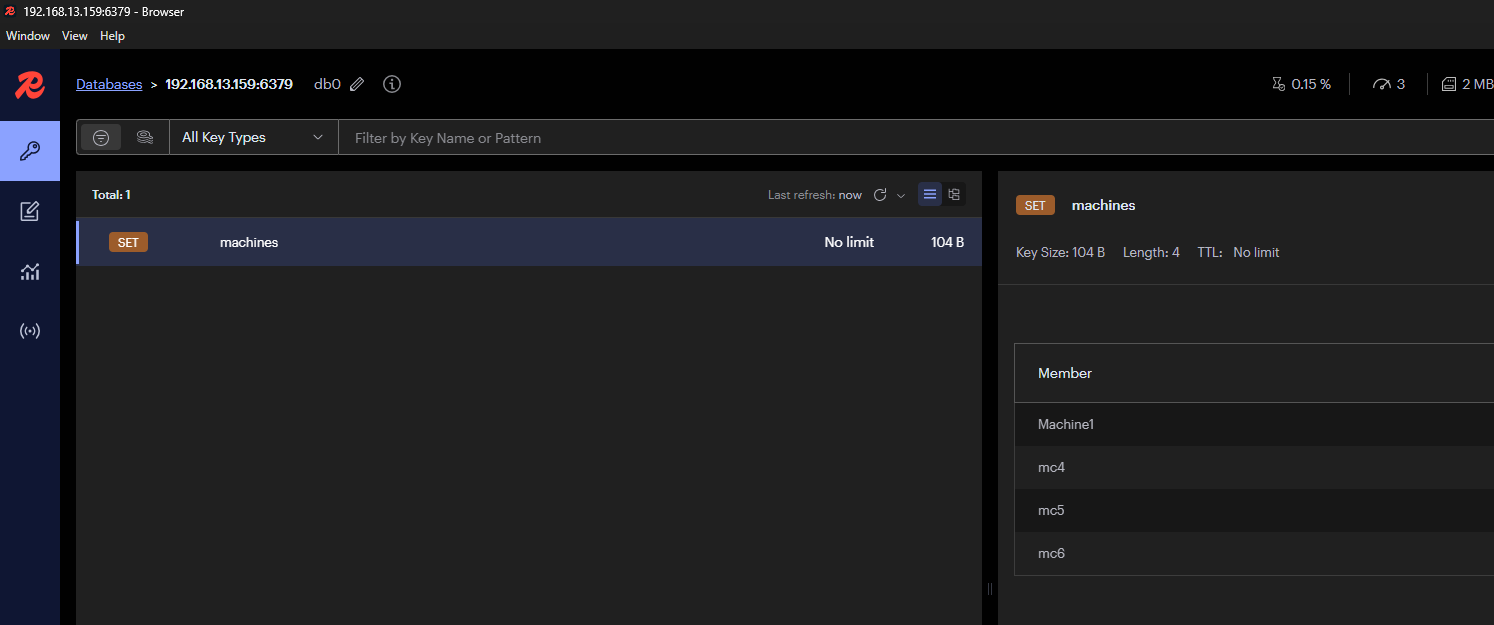1494x625 pixels.
Task: Open the Help menu
Action: point(112,36)
